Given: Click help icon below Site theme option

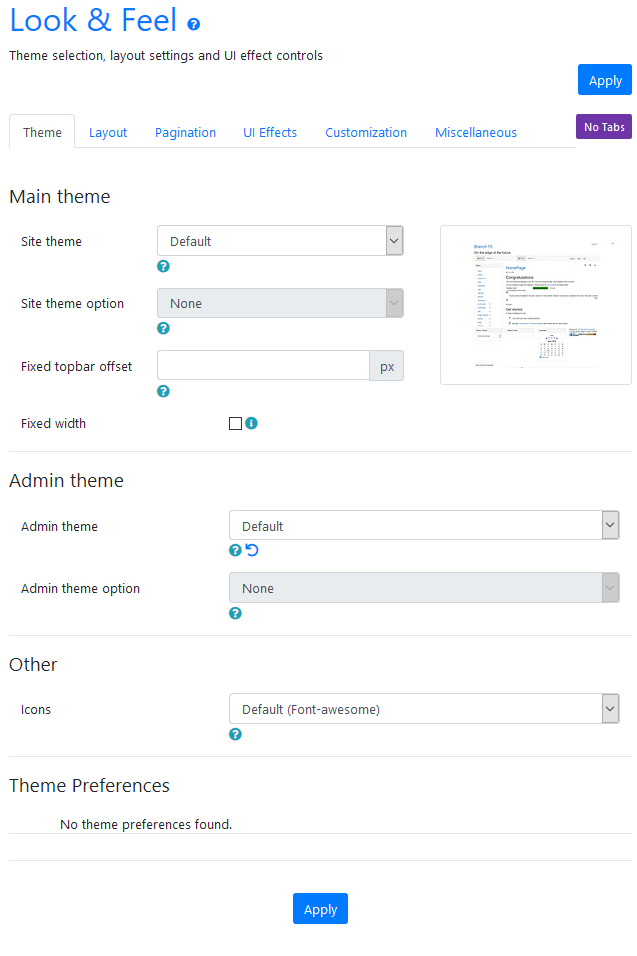Looking at the screenshot, I should [x=163, y=328].
